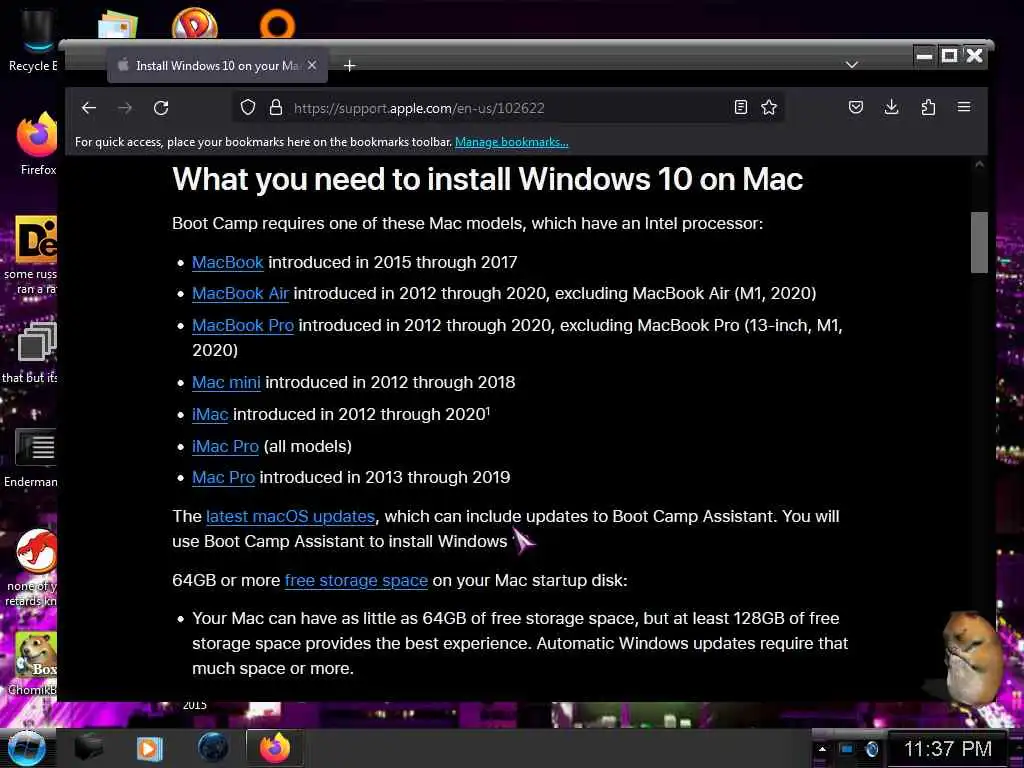
Task: Click the padlock site information icon
Action: (x=276, y=107)
